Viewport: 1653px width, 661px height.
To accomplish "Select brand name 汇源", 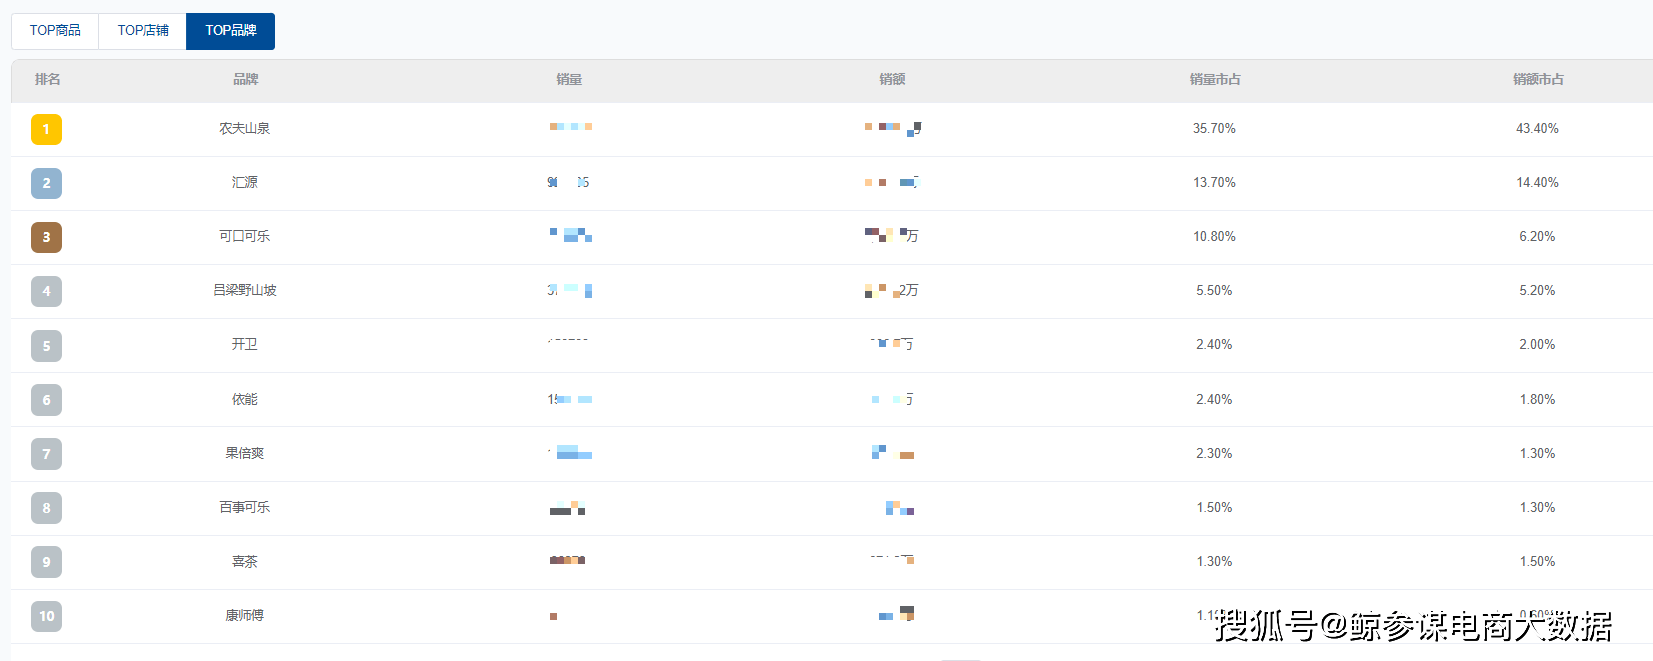I will tap(245, 182).
